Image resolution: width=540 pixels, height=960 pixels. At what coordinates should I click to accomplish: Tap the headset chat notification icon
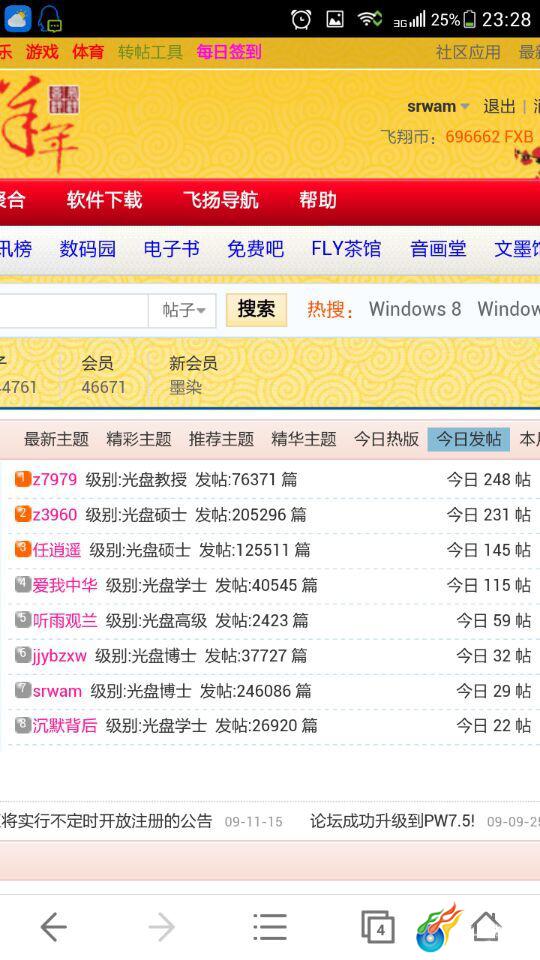point(50,19)
